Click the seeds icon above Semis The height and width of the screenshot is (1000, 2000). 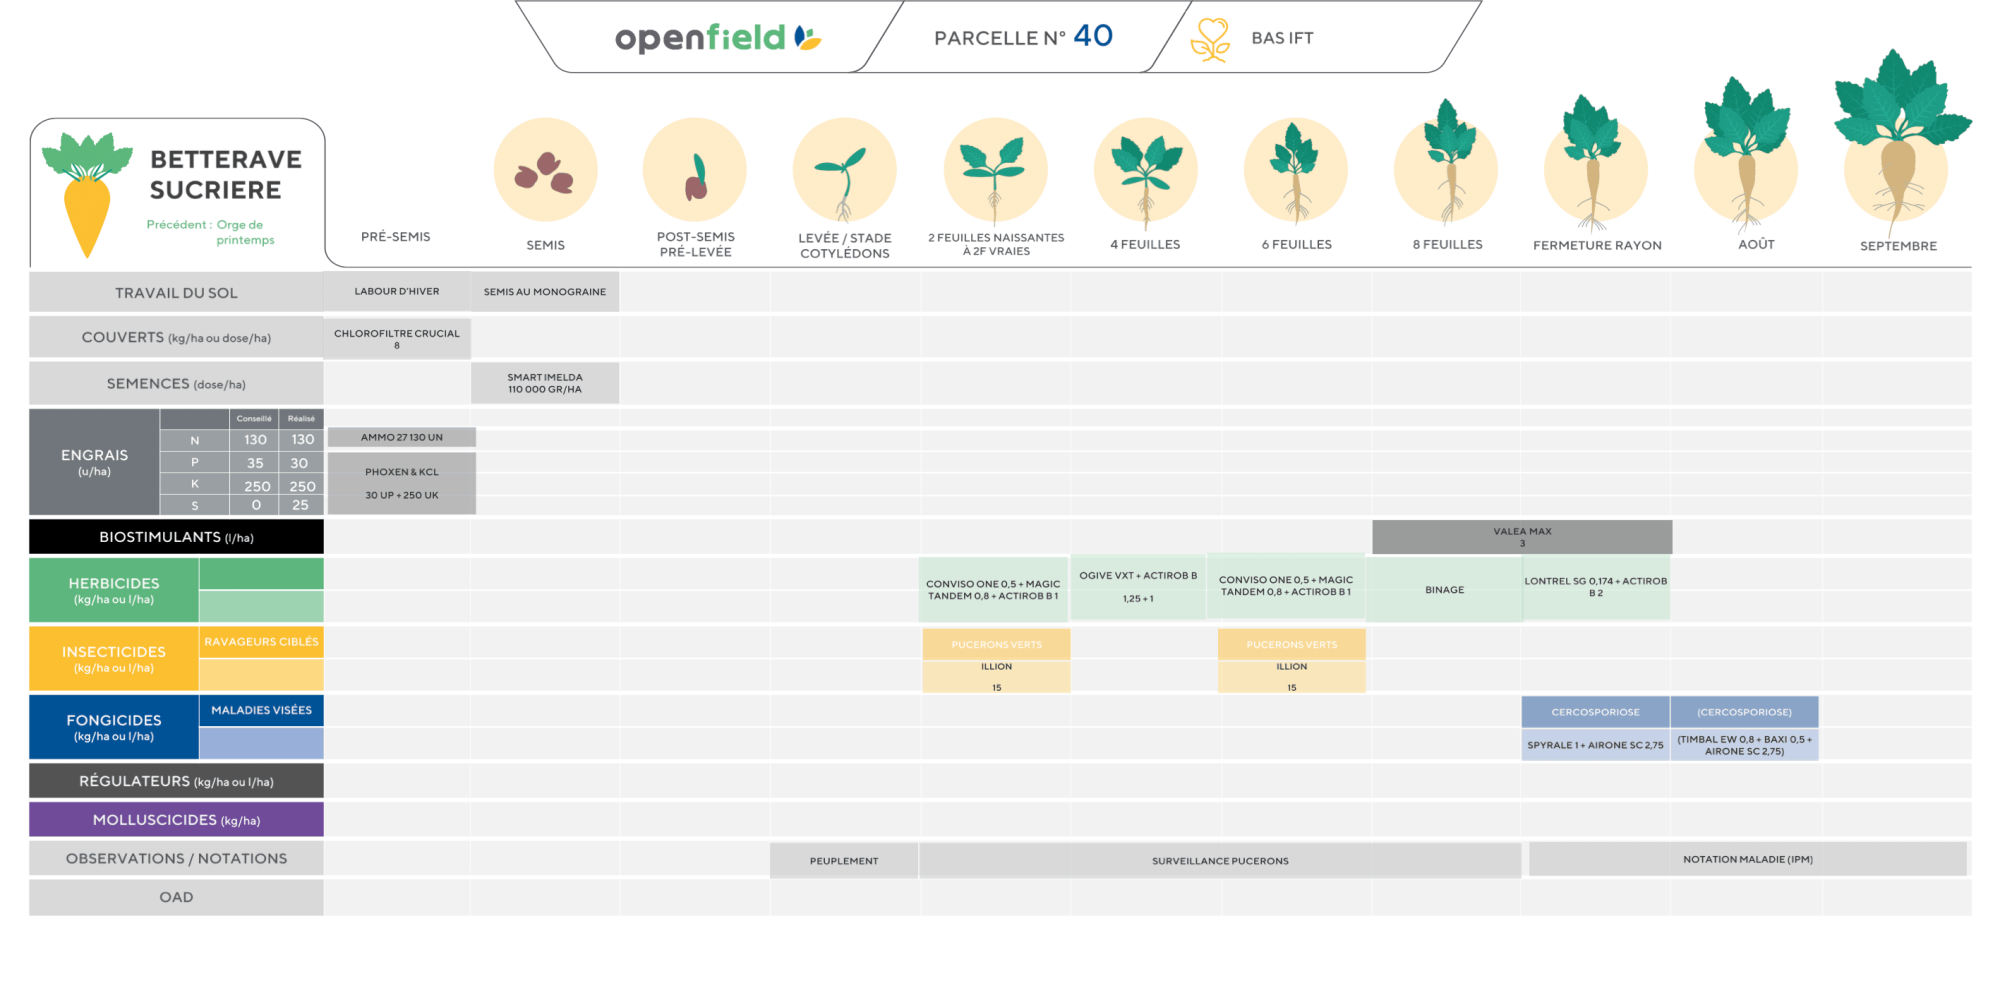tap(545, 170)
